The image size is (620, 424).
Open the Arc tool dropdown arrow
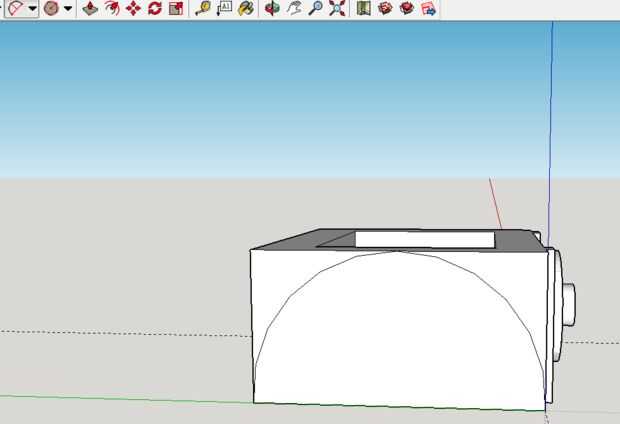(x=32, y=8)
